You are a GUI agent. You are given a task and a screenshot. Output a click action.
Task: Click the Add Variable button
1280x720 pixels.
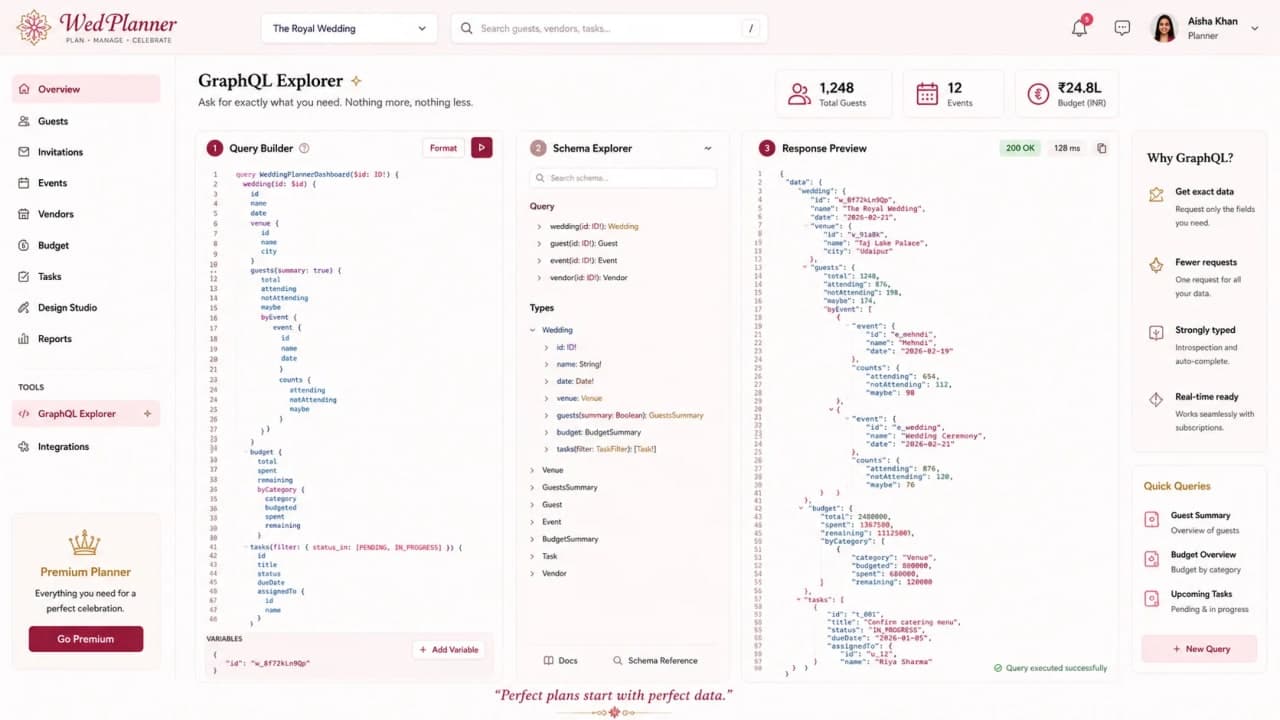[x=449, y=650]
